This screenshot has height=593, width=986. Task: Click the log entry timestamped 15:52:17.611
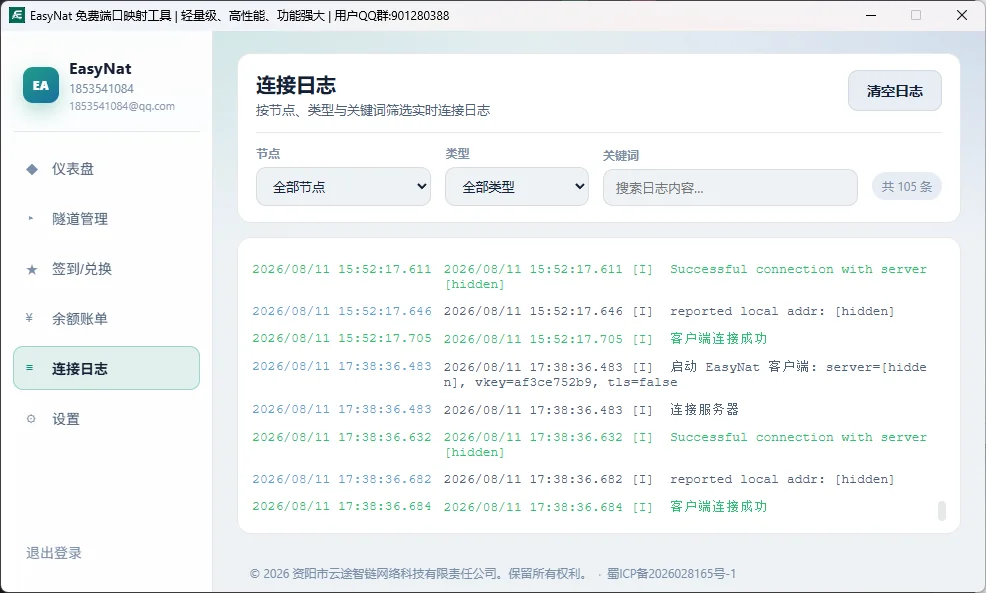tap(590, 276)
